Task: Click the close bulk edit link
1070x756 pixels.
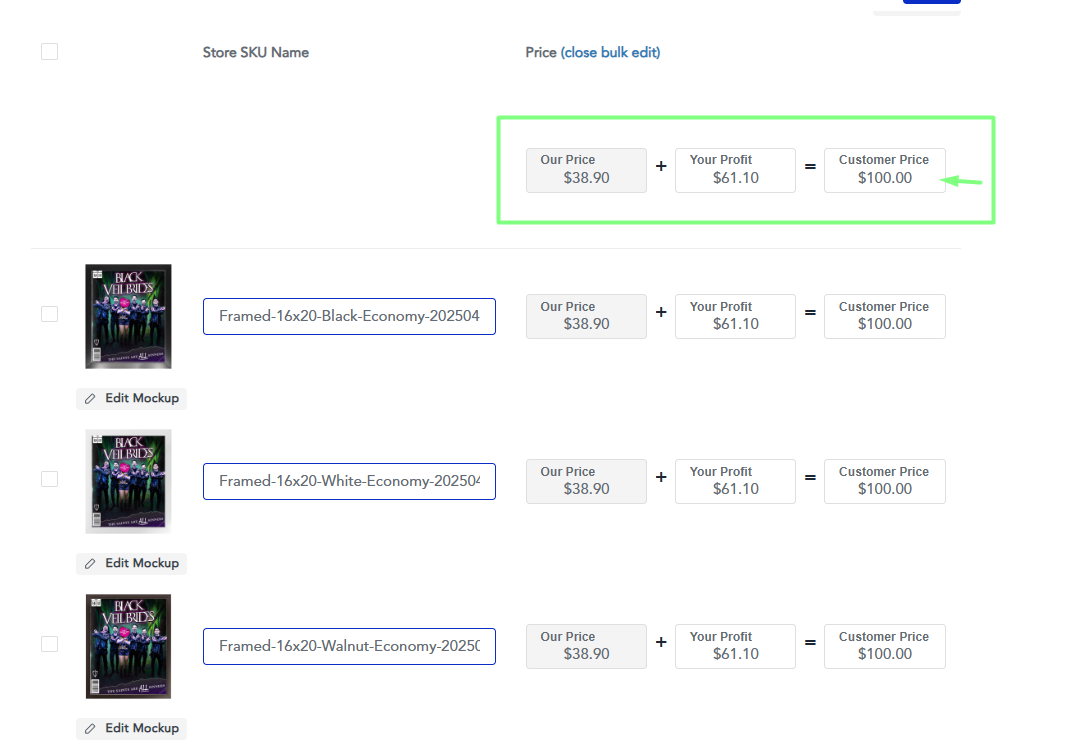Action: tap(610, 52)
